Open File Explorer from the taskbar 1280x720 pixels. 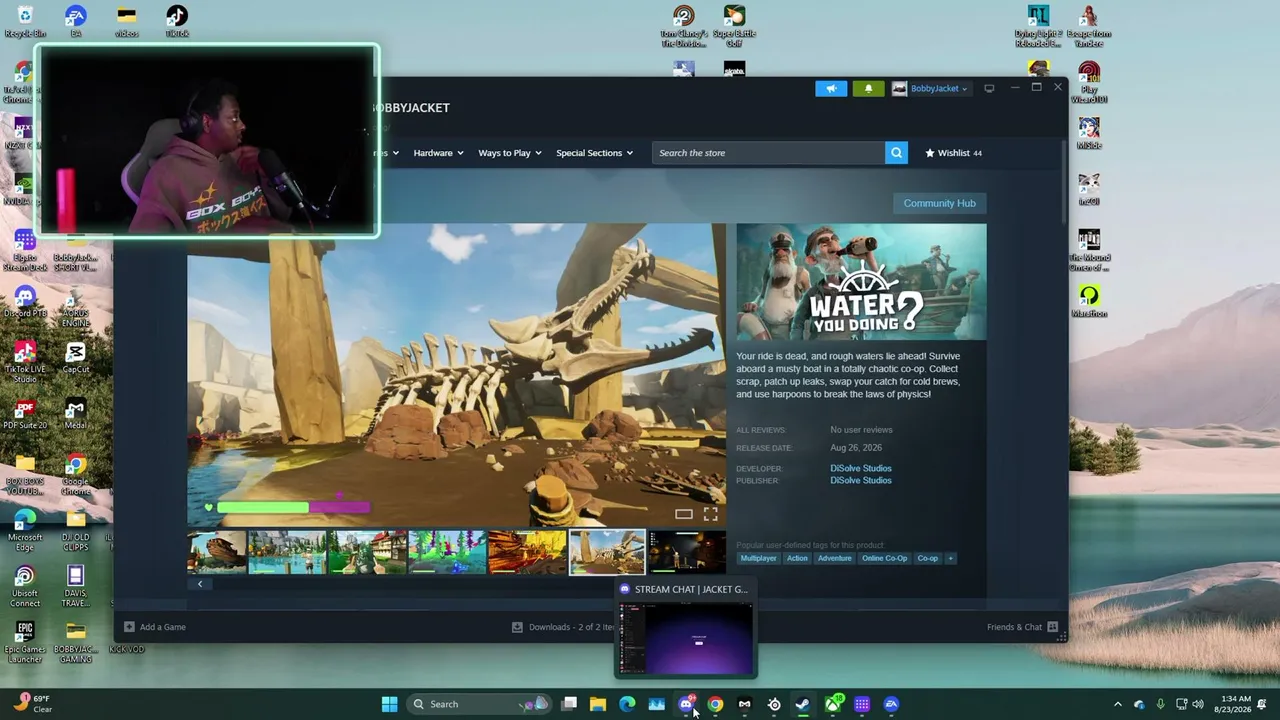click(x=598, y=704)
